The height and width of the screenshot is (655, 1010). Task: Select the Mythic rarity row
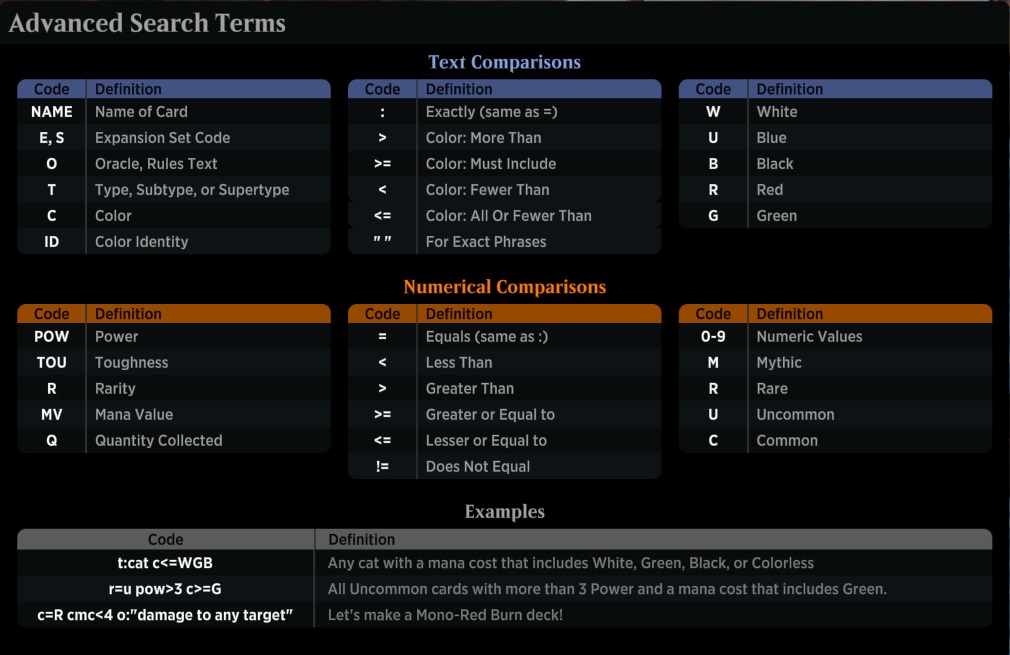click(835, 363)
